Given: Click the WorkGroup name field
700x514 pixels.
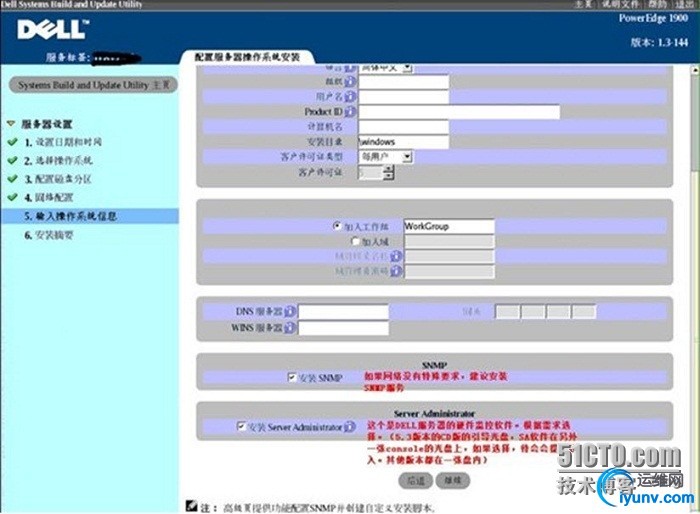Looking at the screenshot, I should pos(449,226).
